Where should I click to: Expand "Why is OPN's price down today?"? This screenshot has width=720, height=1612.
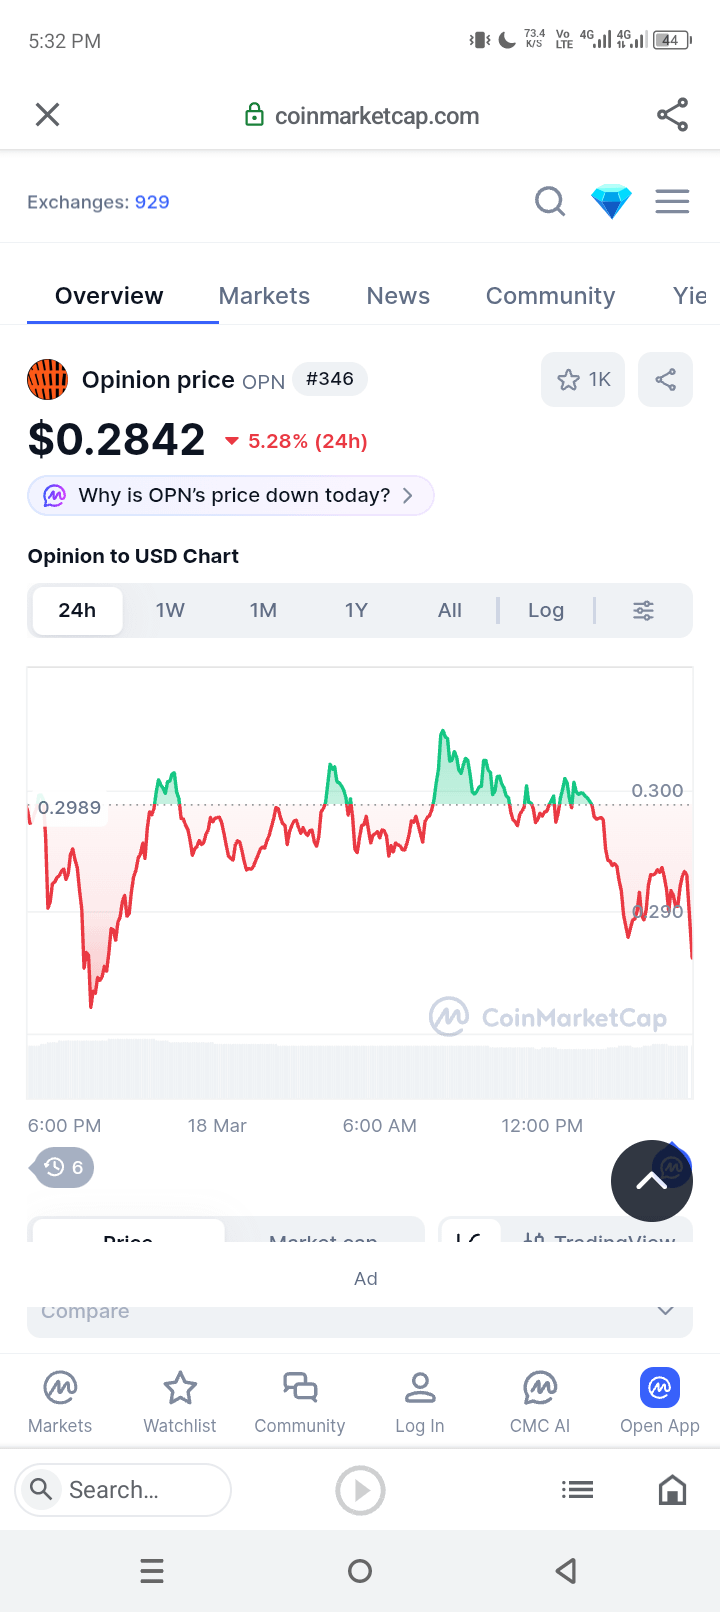231,496
